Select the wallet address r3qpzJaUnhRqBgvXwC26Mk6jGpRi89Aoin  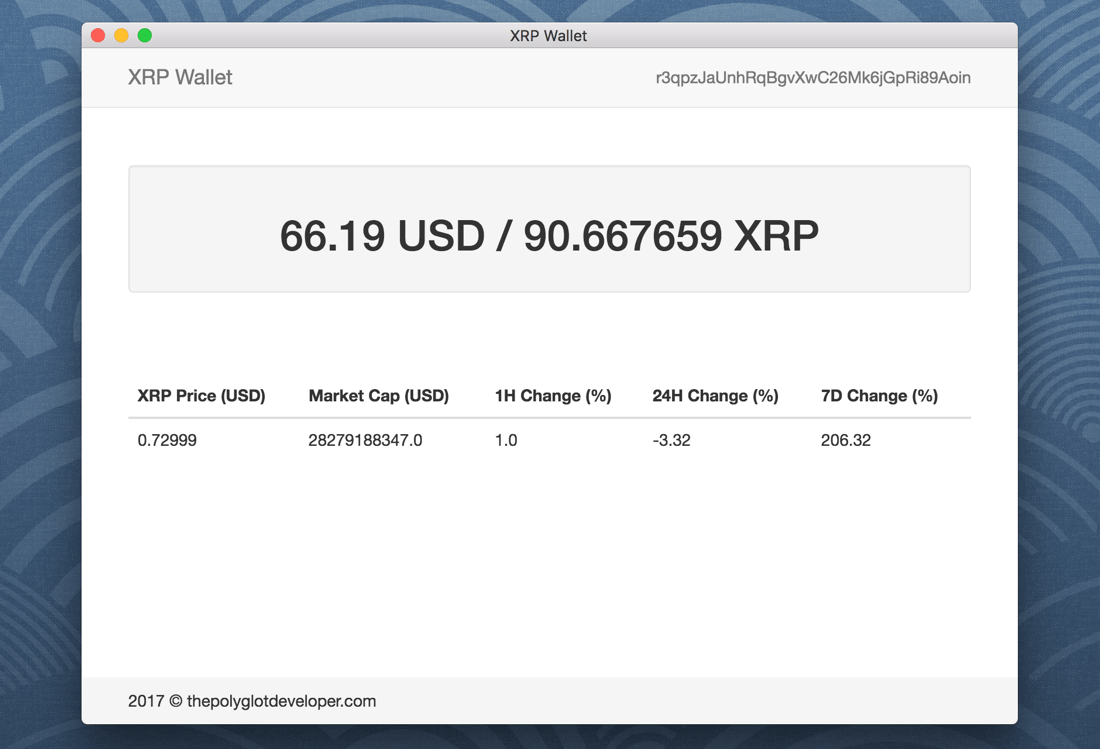click(813, 77)
